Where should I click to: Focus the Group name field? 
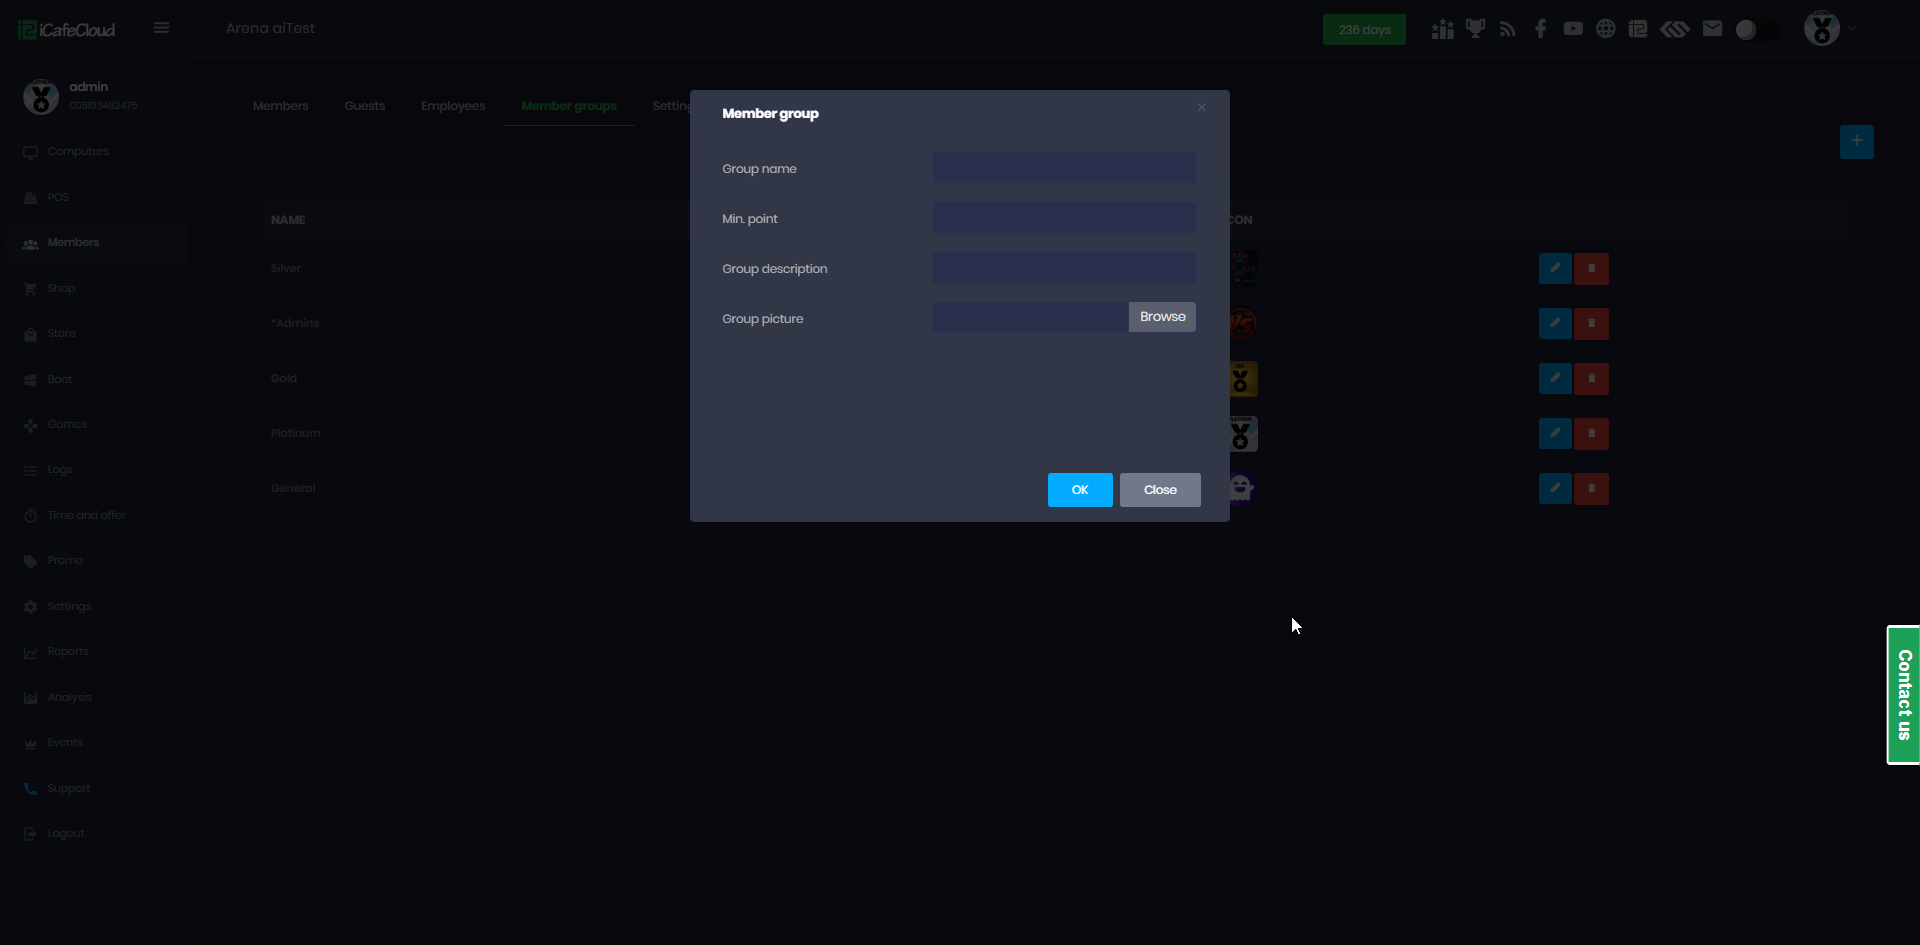tap(1064, 167)
